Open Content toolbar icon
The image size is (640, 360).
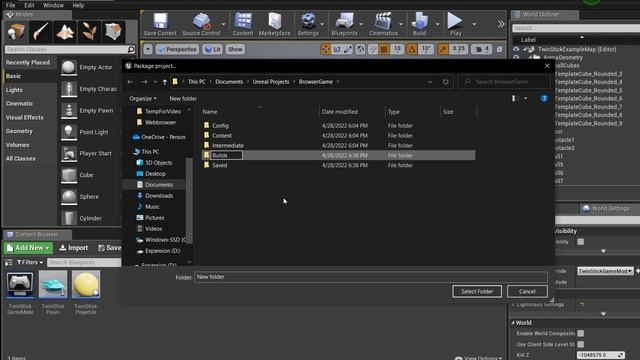tap(243, 21)
